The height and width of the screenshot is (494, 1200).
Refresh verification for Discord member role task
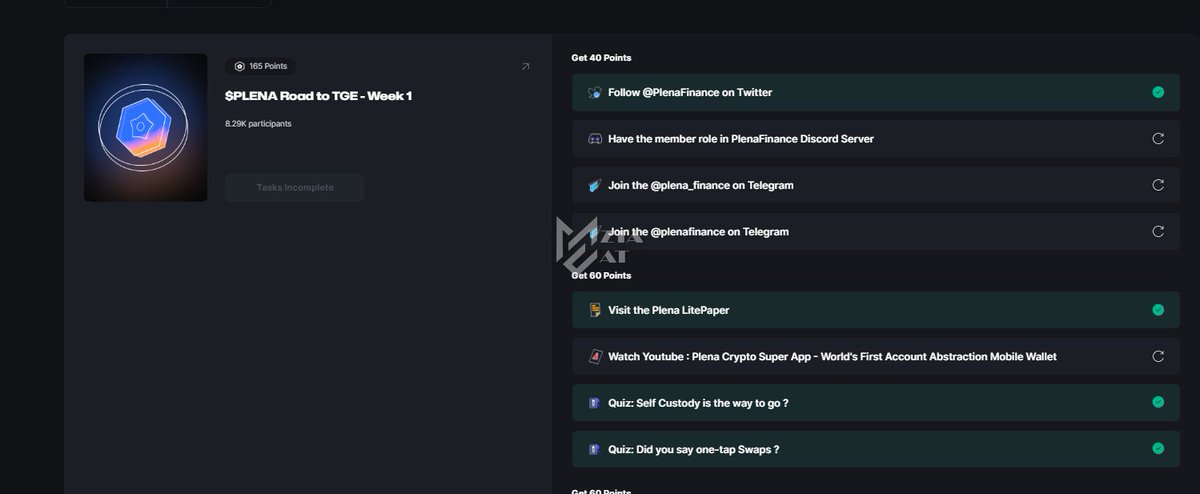coord(1158,139)
